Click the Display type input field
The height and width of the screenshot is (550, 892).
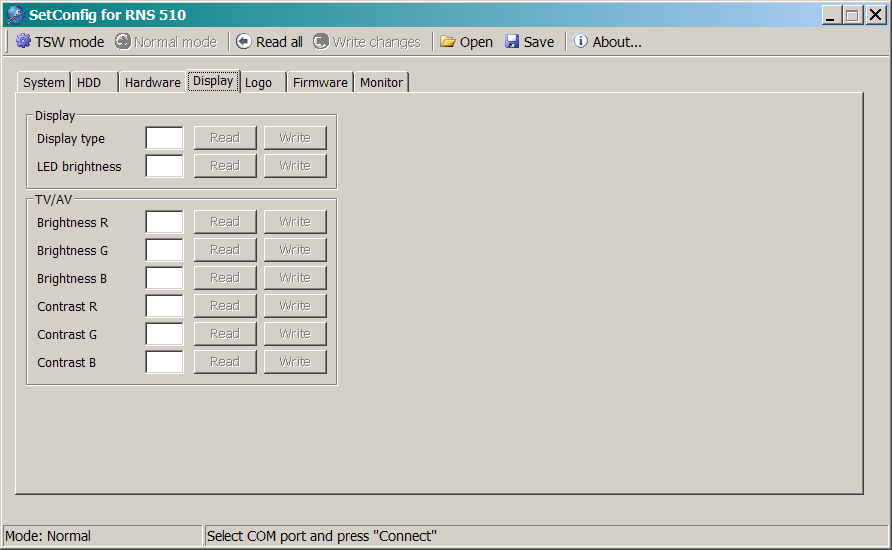[164, 138]
